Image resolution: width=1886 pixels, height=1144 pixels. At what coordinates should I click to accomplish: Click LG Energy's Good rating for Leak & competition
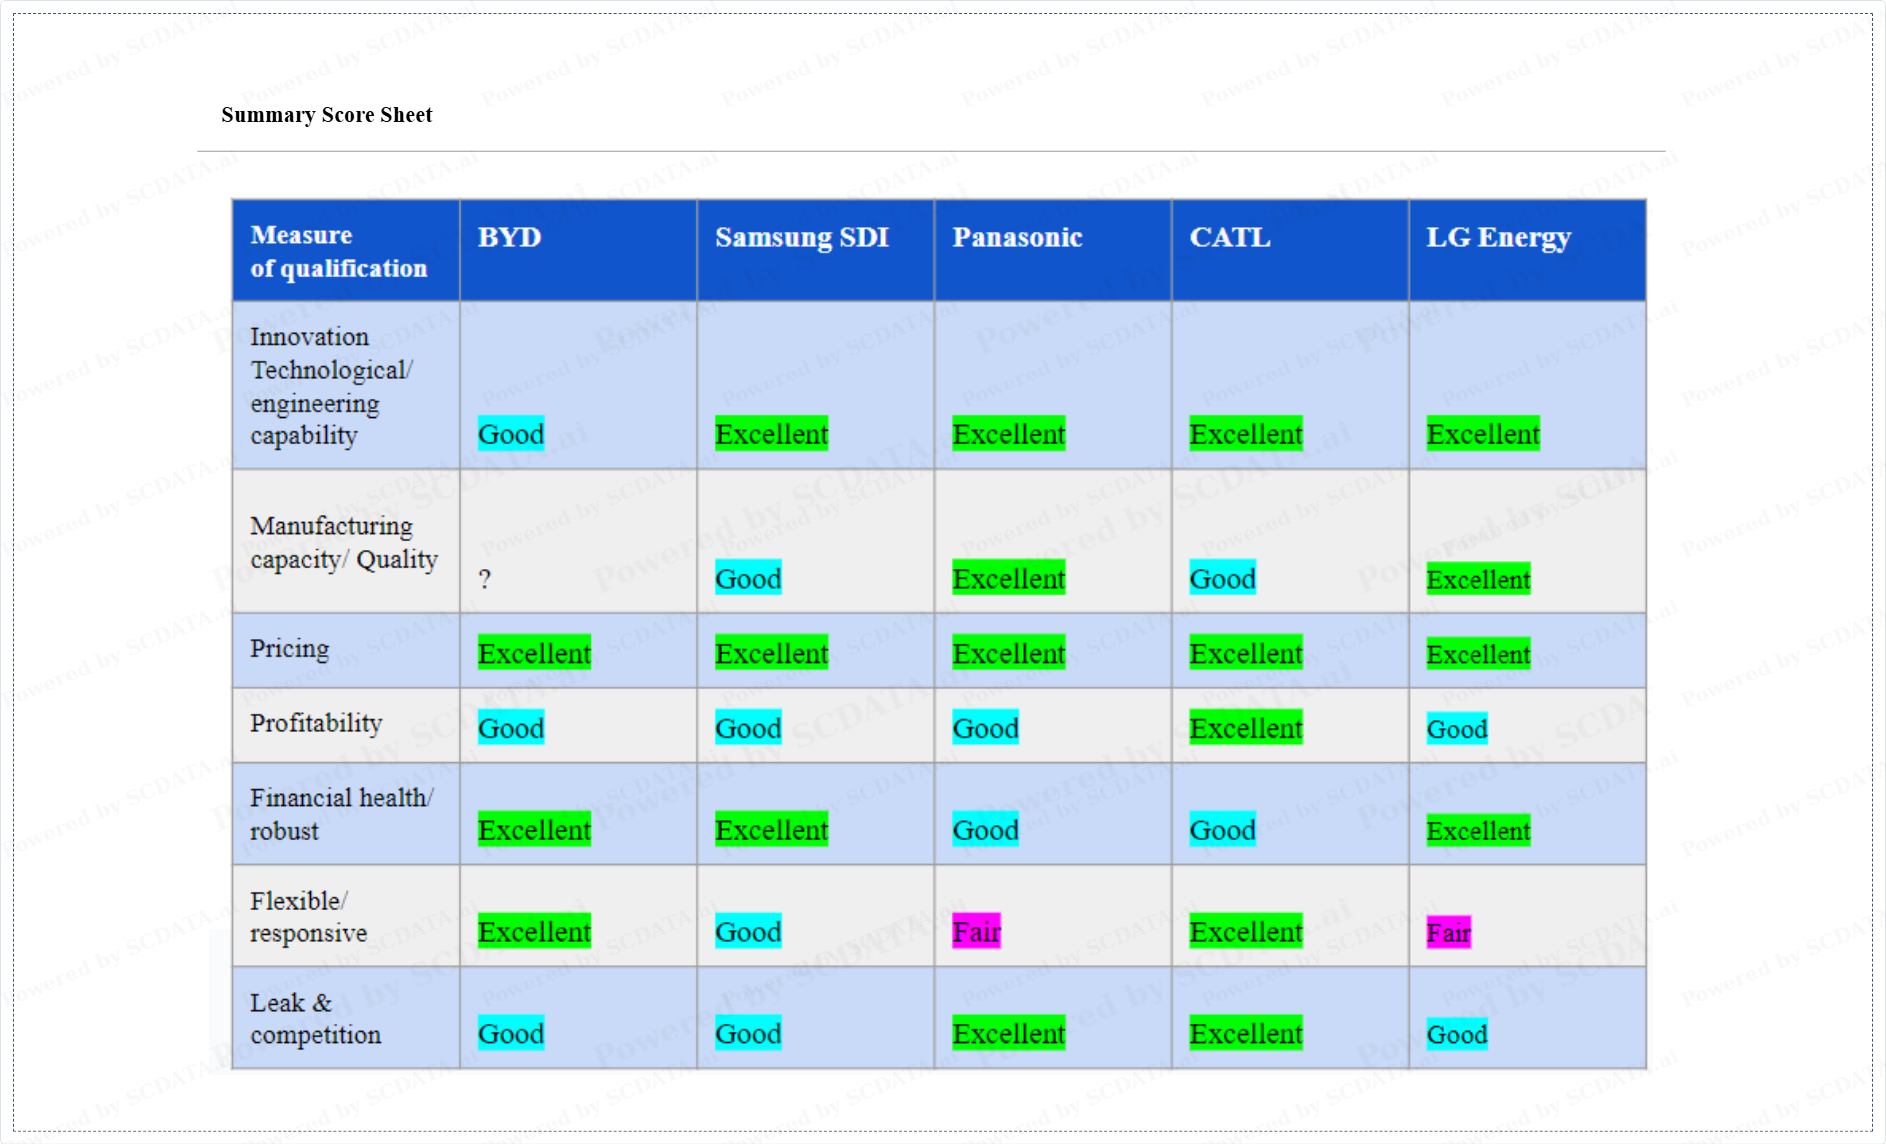tap(1457, 1034)
